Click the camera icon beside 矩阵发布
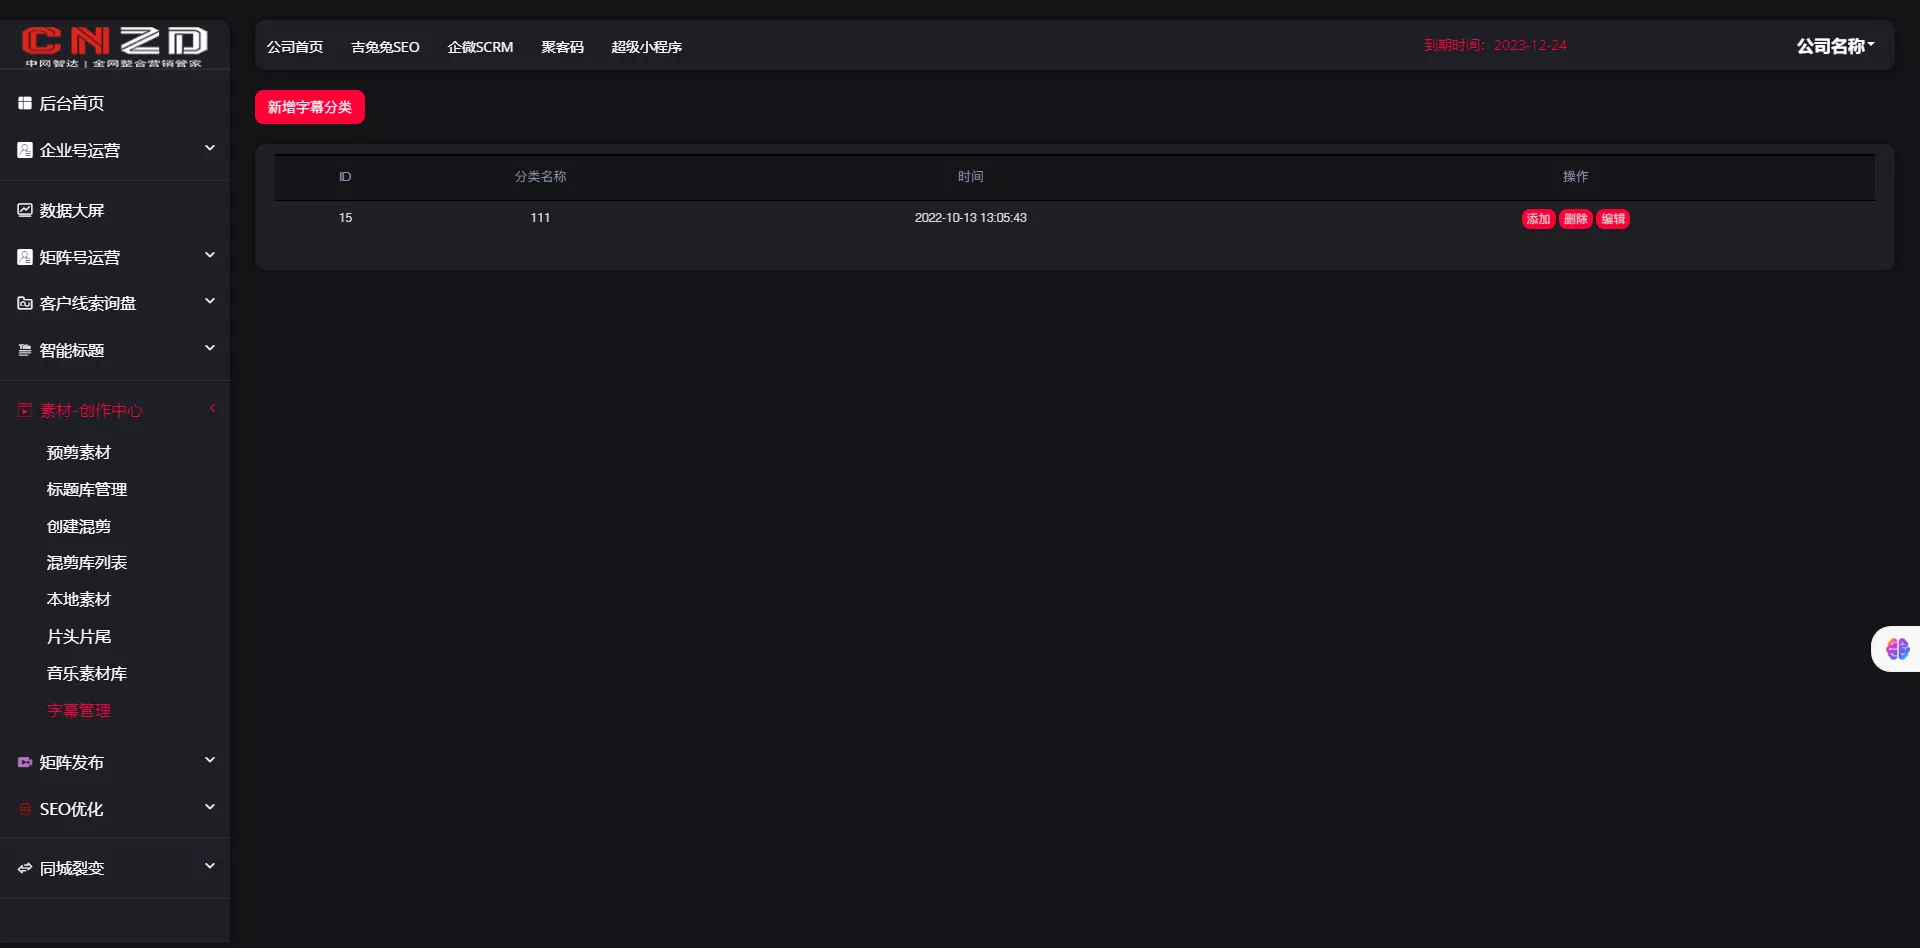 point(25,762)
